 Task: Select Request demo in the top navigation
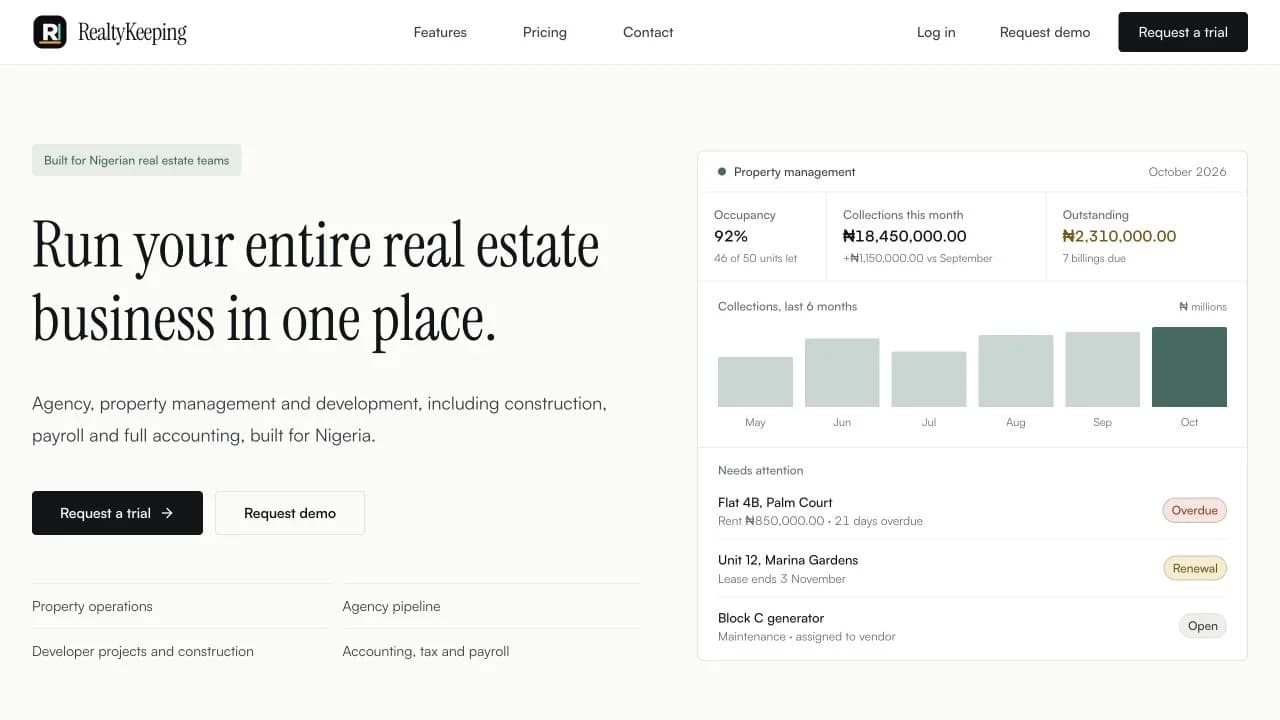point(1045,32)
